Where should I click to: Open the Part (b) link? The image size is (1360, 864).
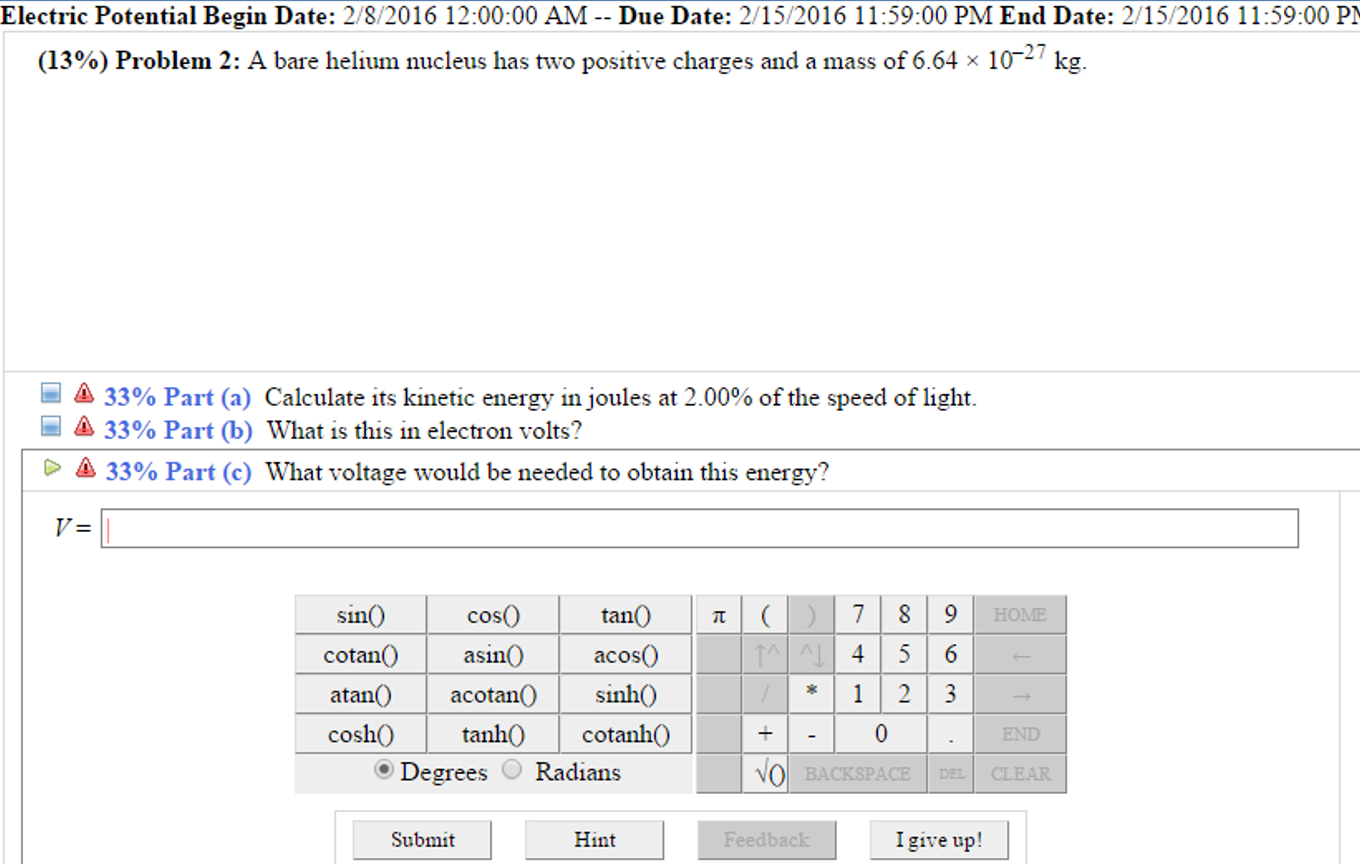point(178,431)
